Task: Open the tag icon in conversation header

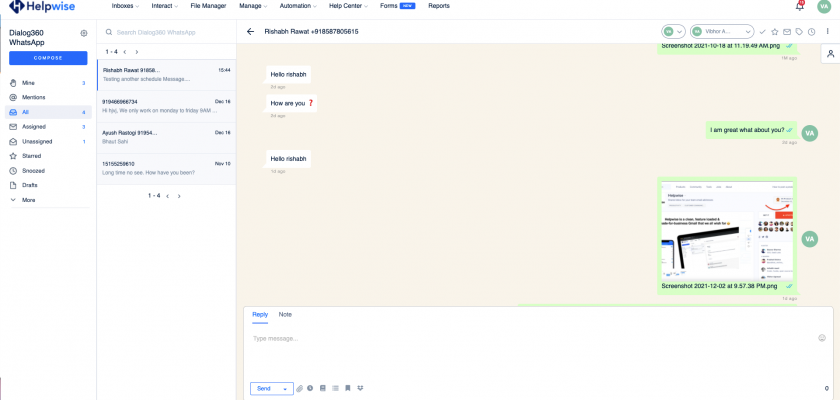Action: click(798, 32)
